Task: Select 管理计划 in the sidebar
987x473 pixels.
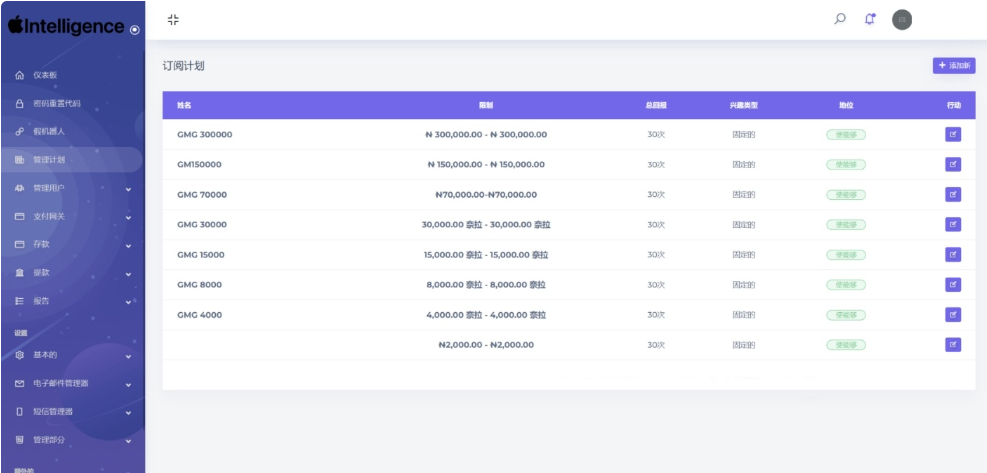Action: tap(48, 160)
